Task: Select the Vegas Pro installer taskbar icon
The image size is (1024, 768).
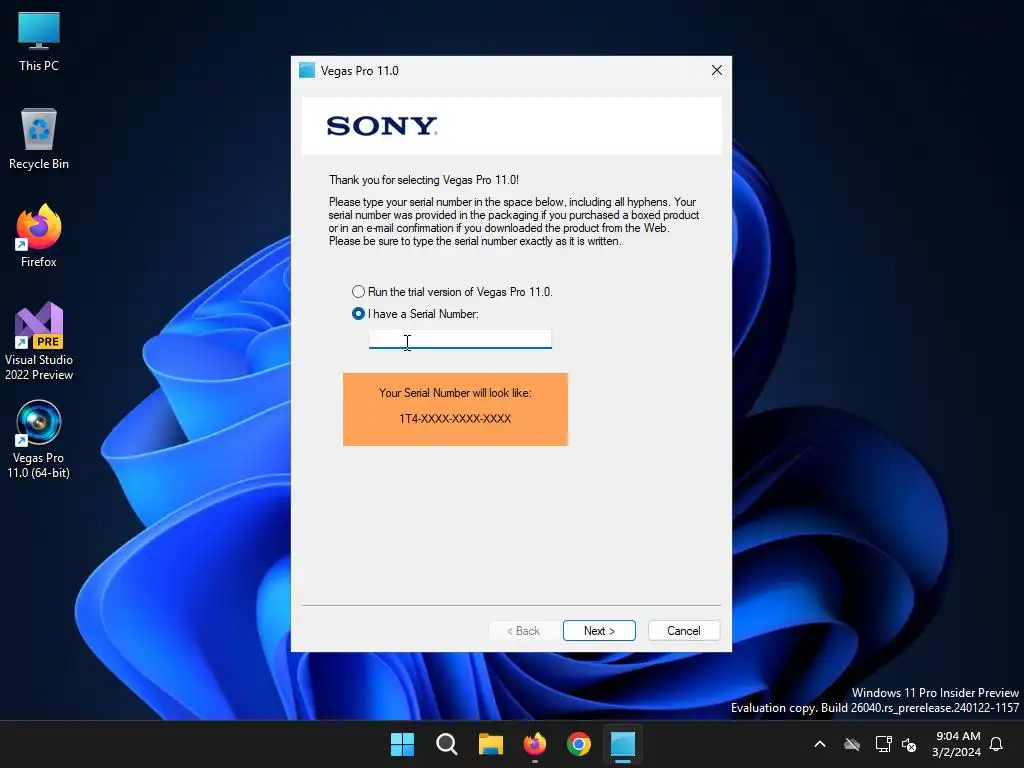Action: [623, 744]
